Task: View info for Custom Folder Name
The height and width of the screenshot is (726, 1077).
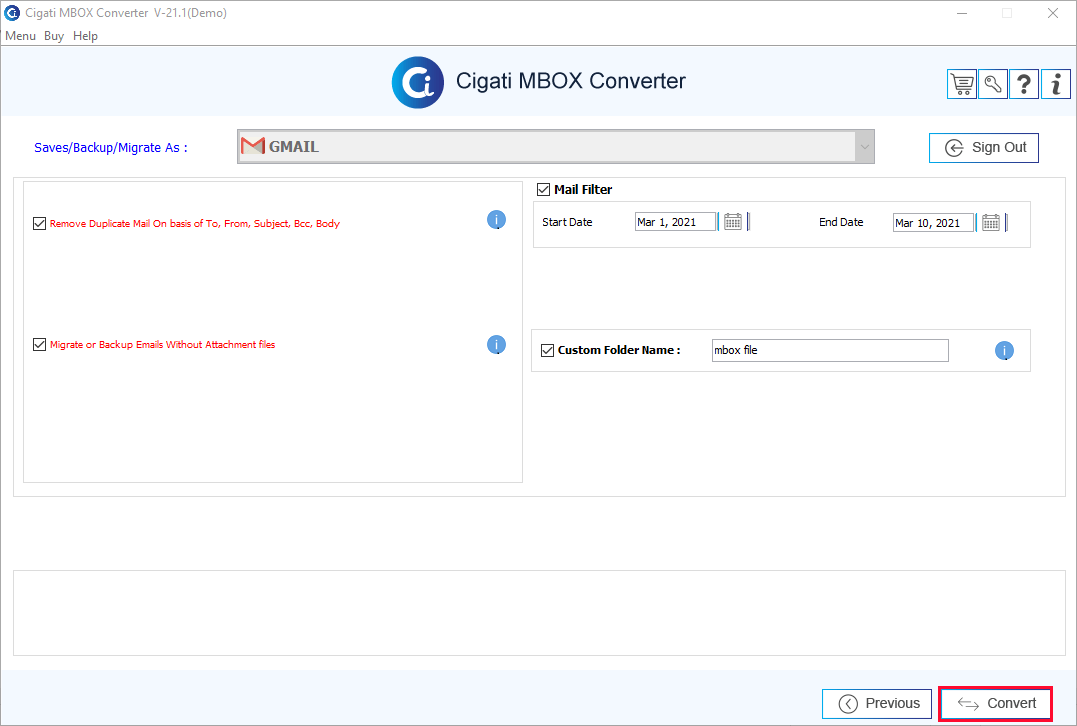Action: pyautogui.click(x=1004, y=351)
